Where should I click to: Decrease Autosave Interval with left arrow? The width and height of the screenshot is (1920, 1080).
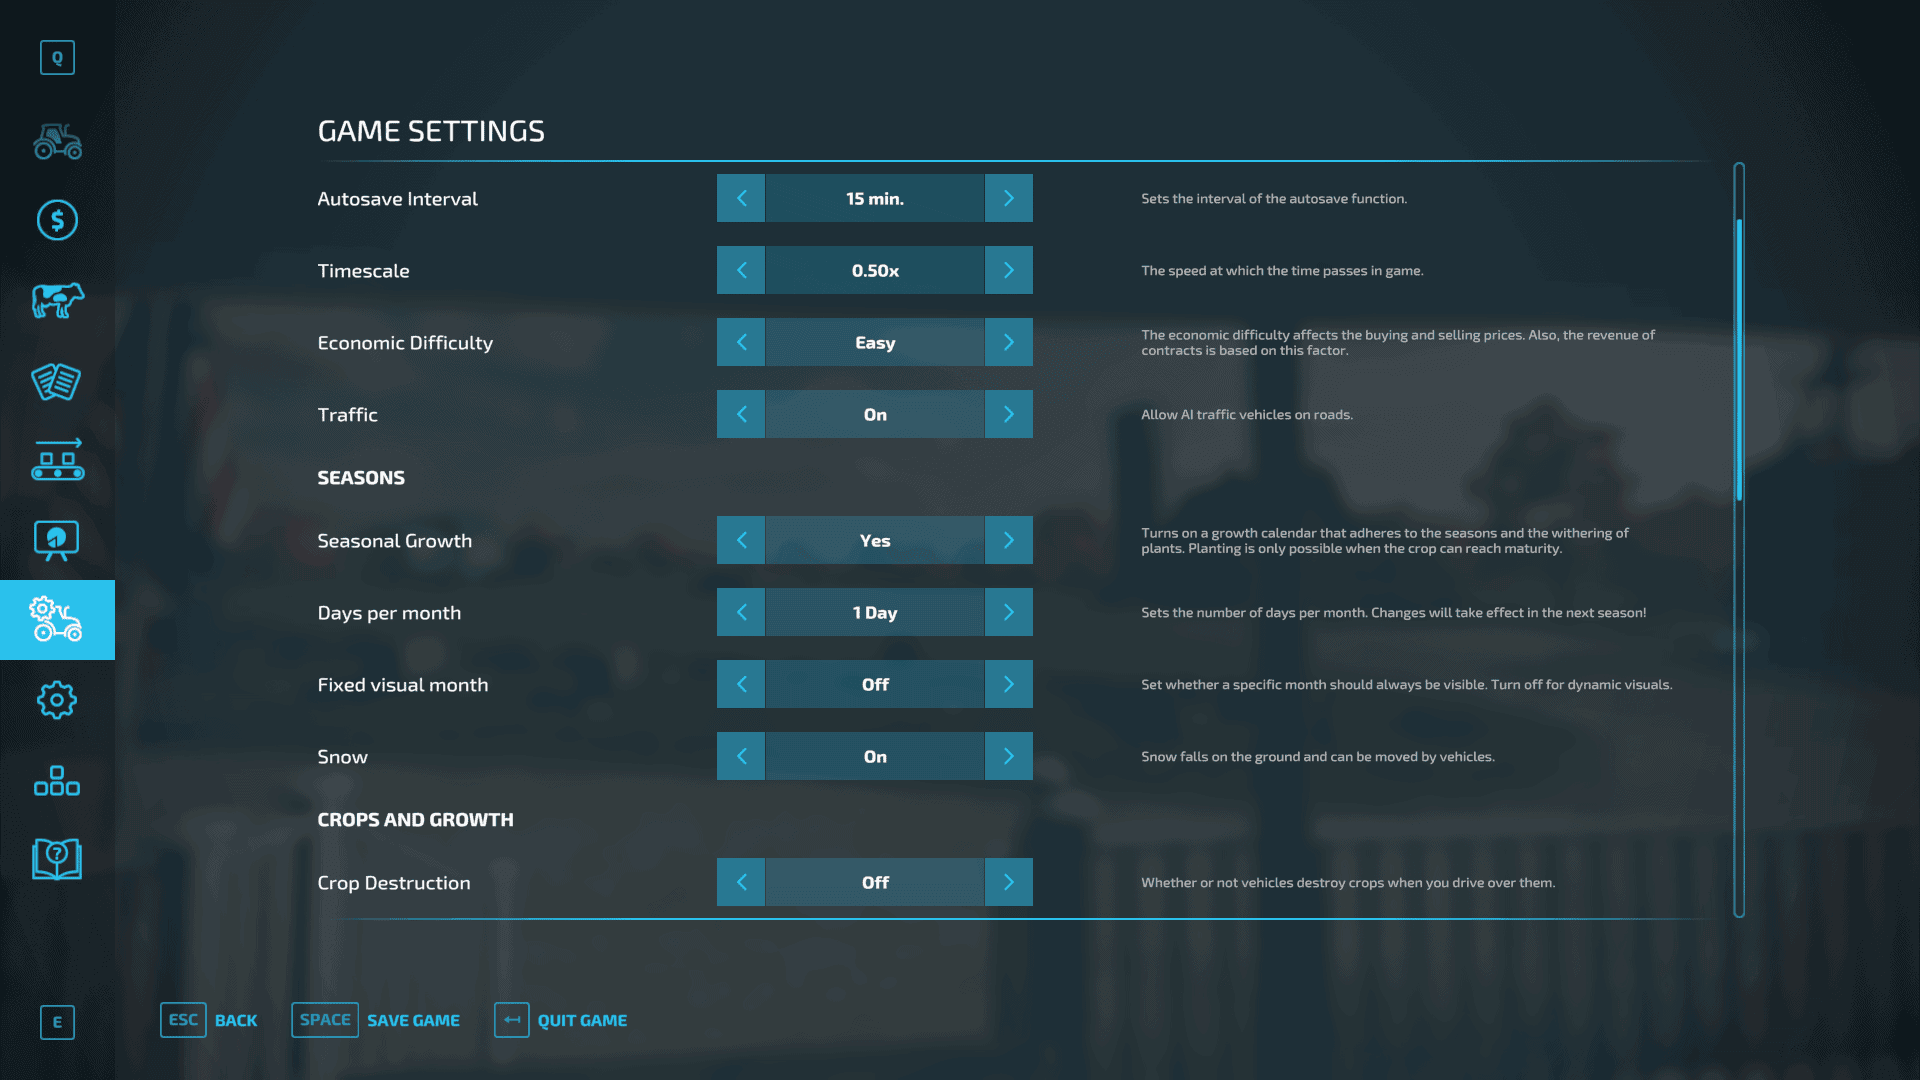point(741,198)
